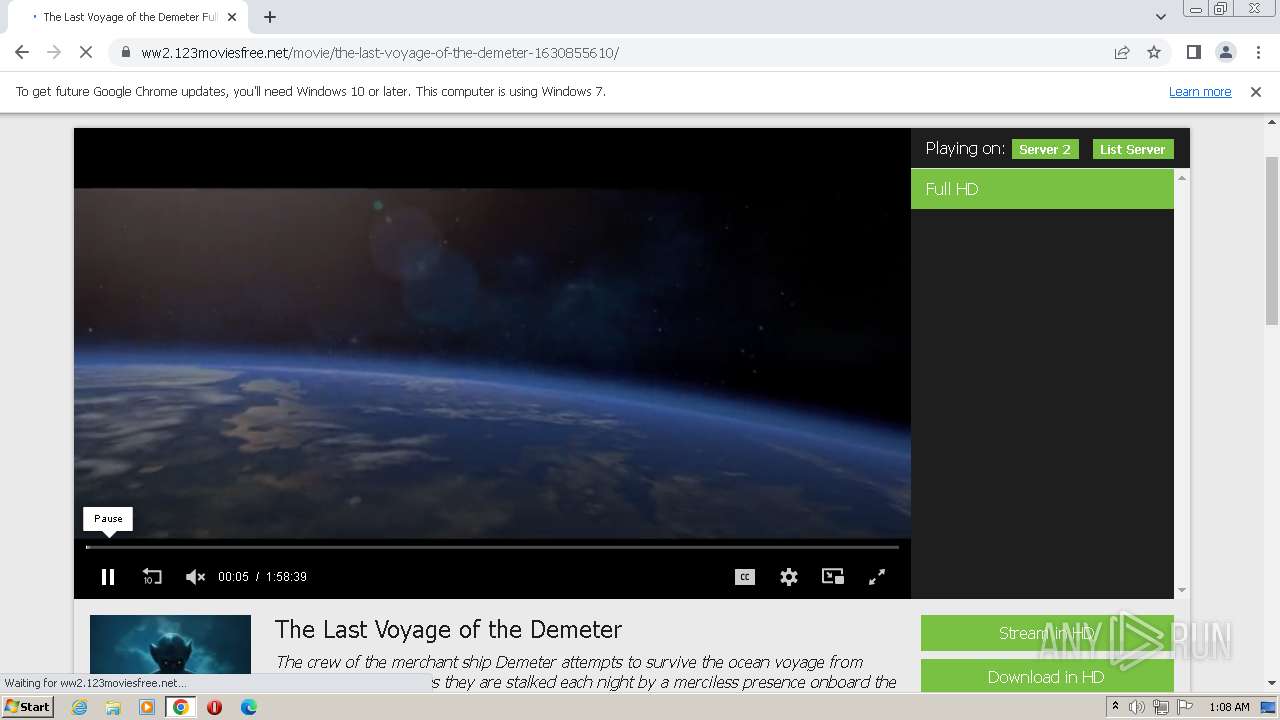Open Microsoft Edge taskbar icon
The image size is (1280, 720).
click(249, 707)
